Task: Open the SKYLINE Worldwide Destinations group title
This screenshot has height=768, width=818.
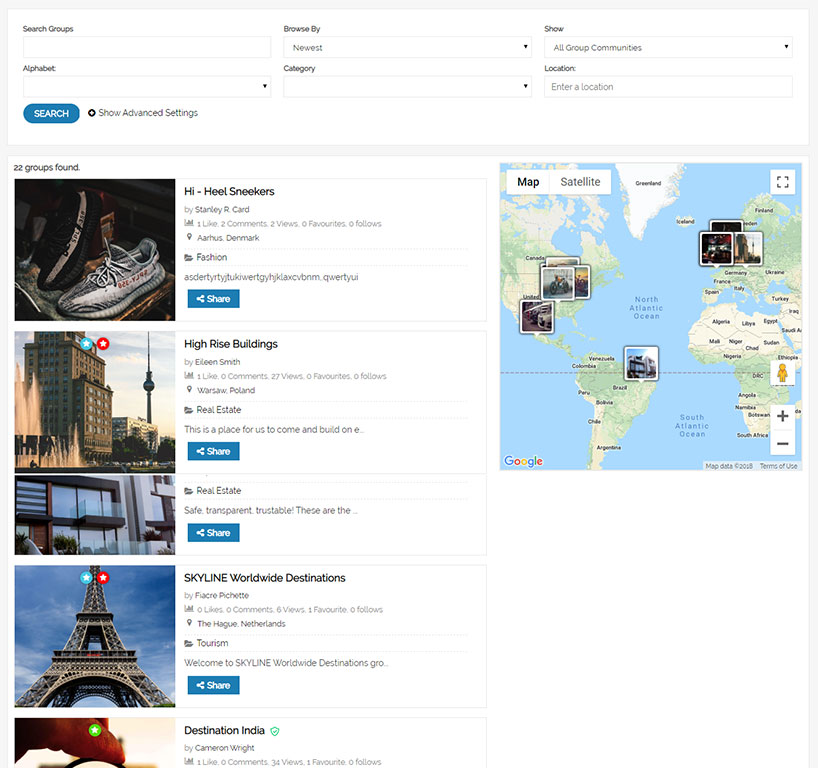Action: pyautogui.click(x=265, y=578)
